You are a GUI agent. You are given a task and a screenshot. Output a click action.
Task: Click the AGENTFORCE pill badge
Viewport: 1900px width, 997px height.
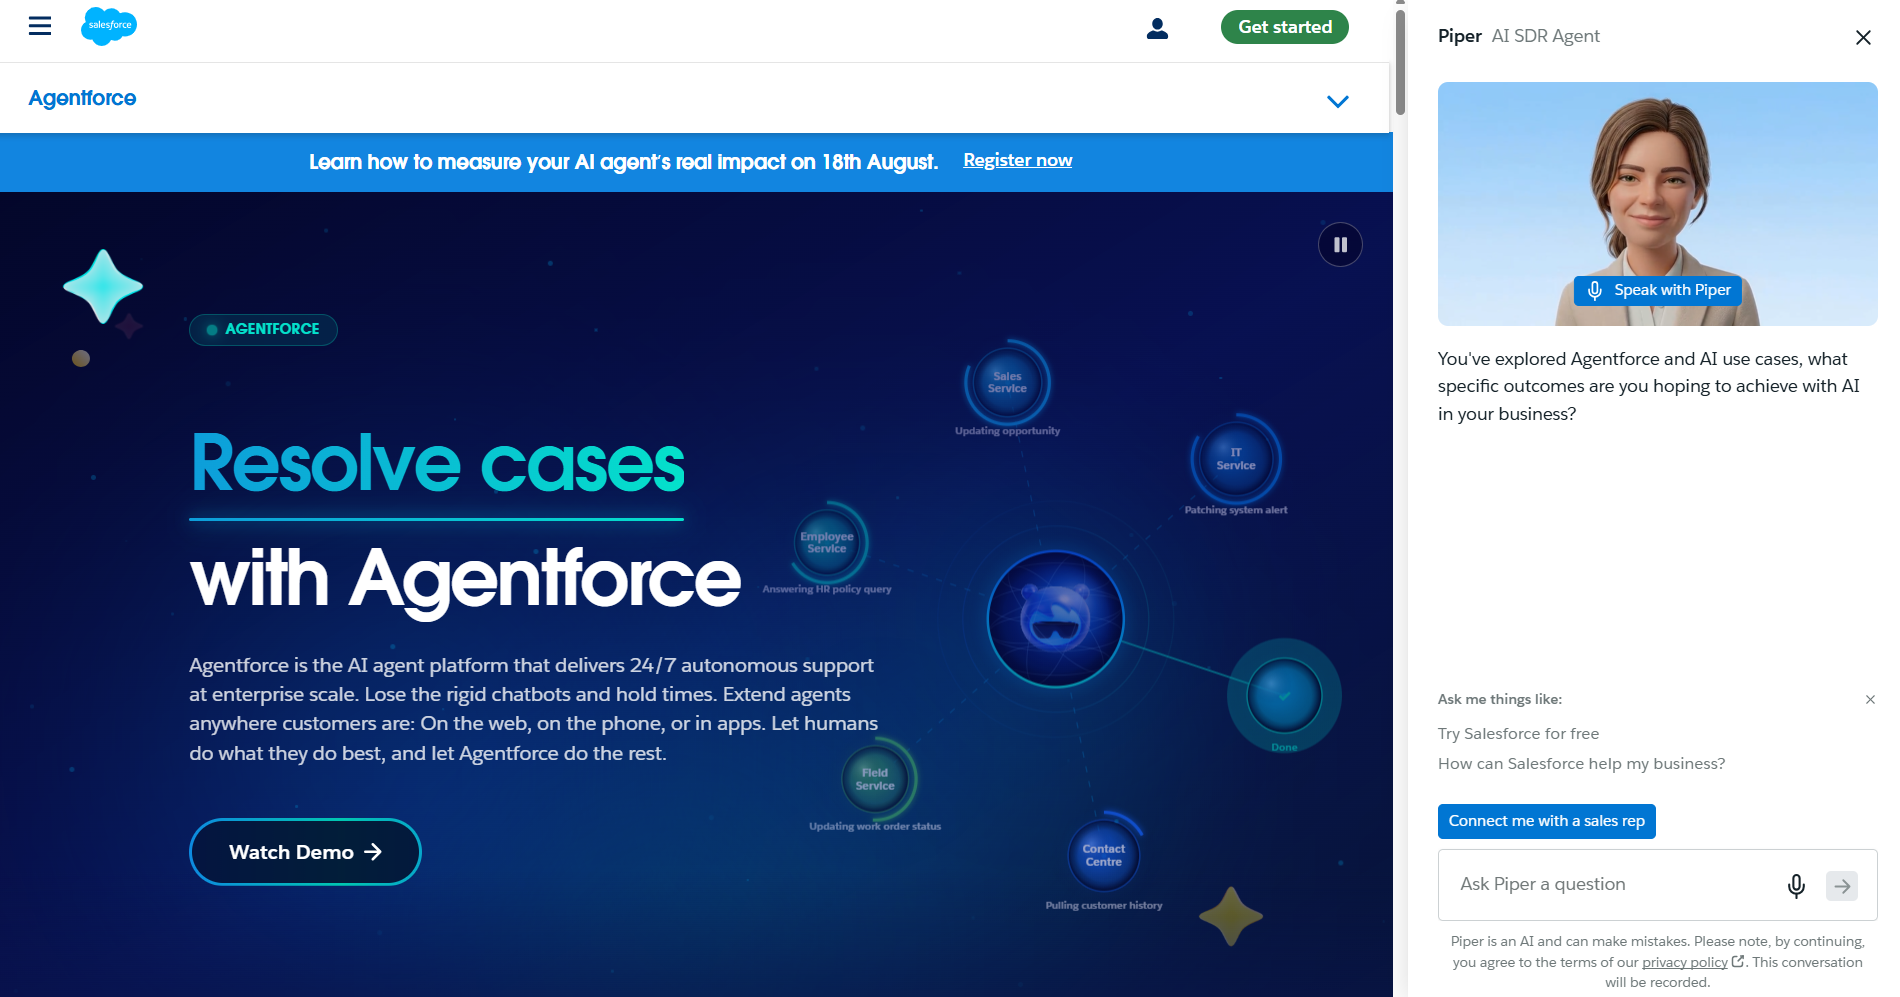(263, 329)
